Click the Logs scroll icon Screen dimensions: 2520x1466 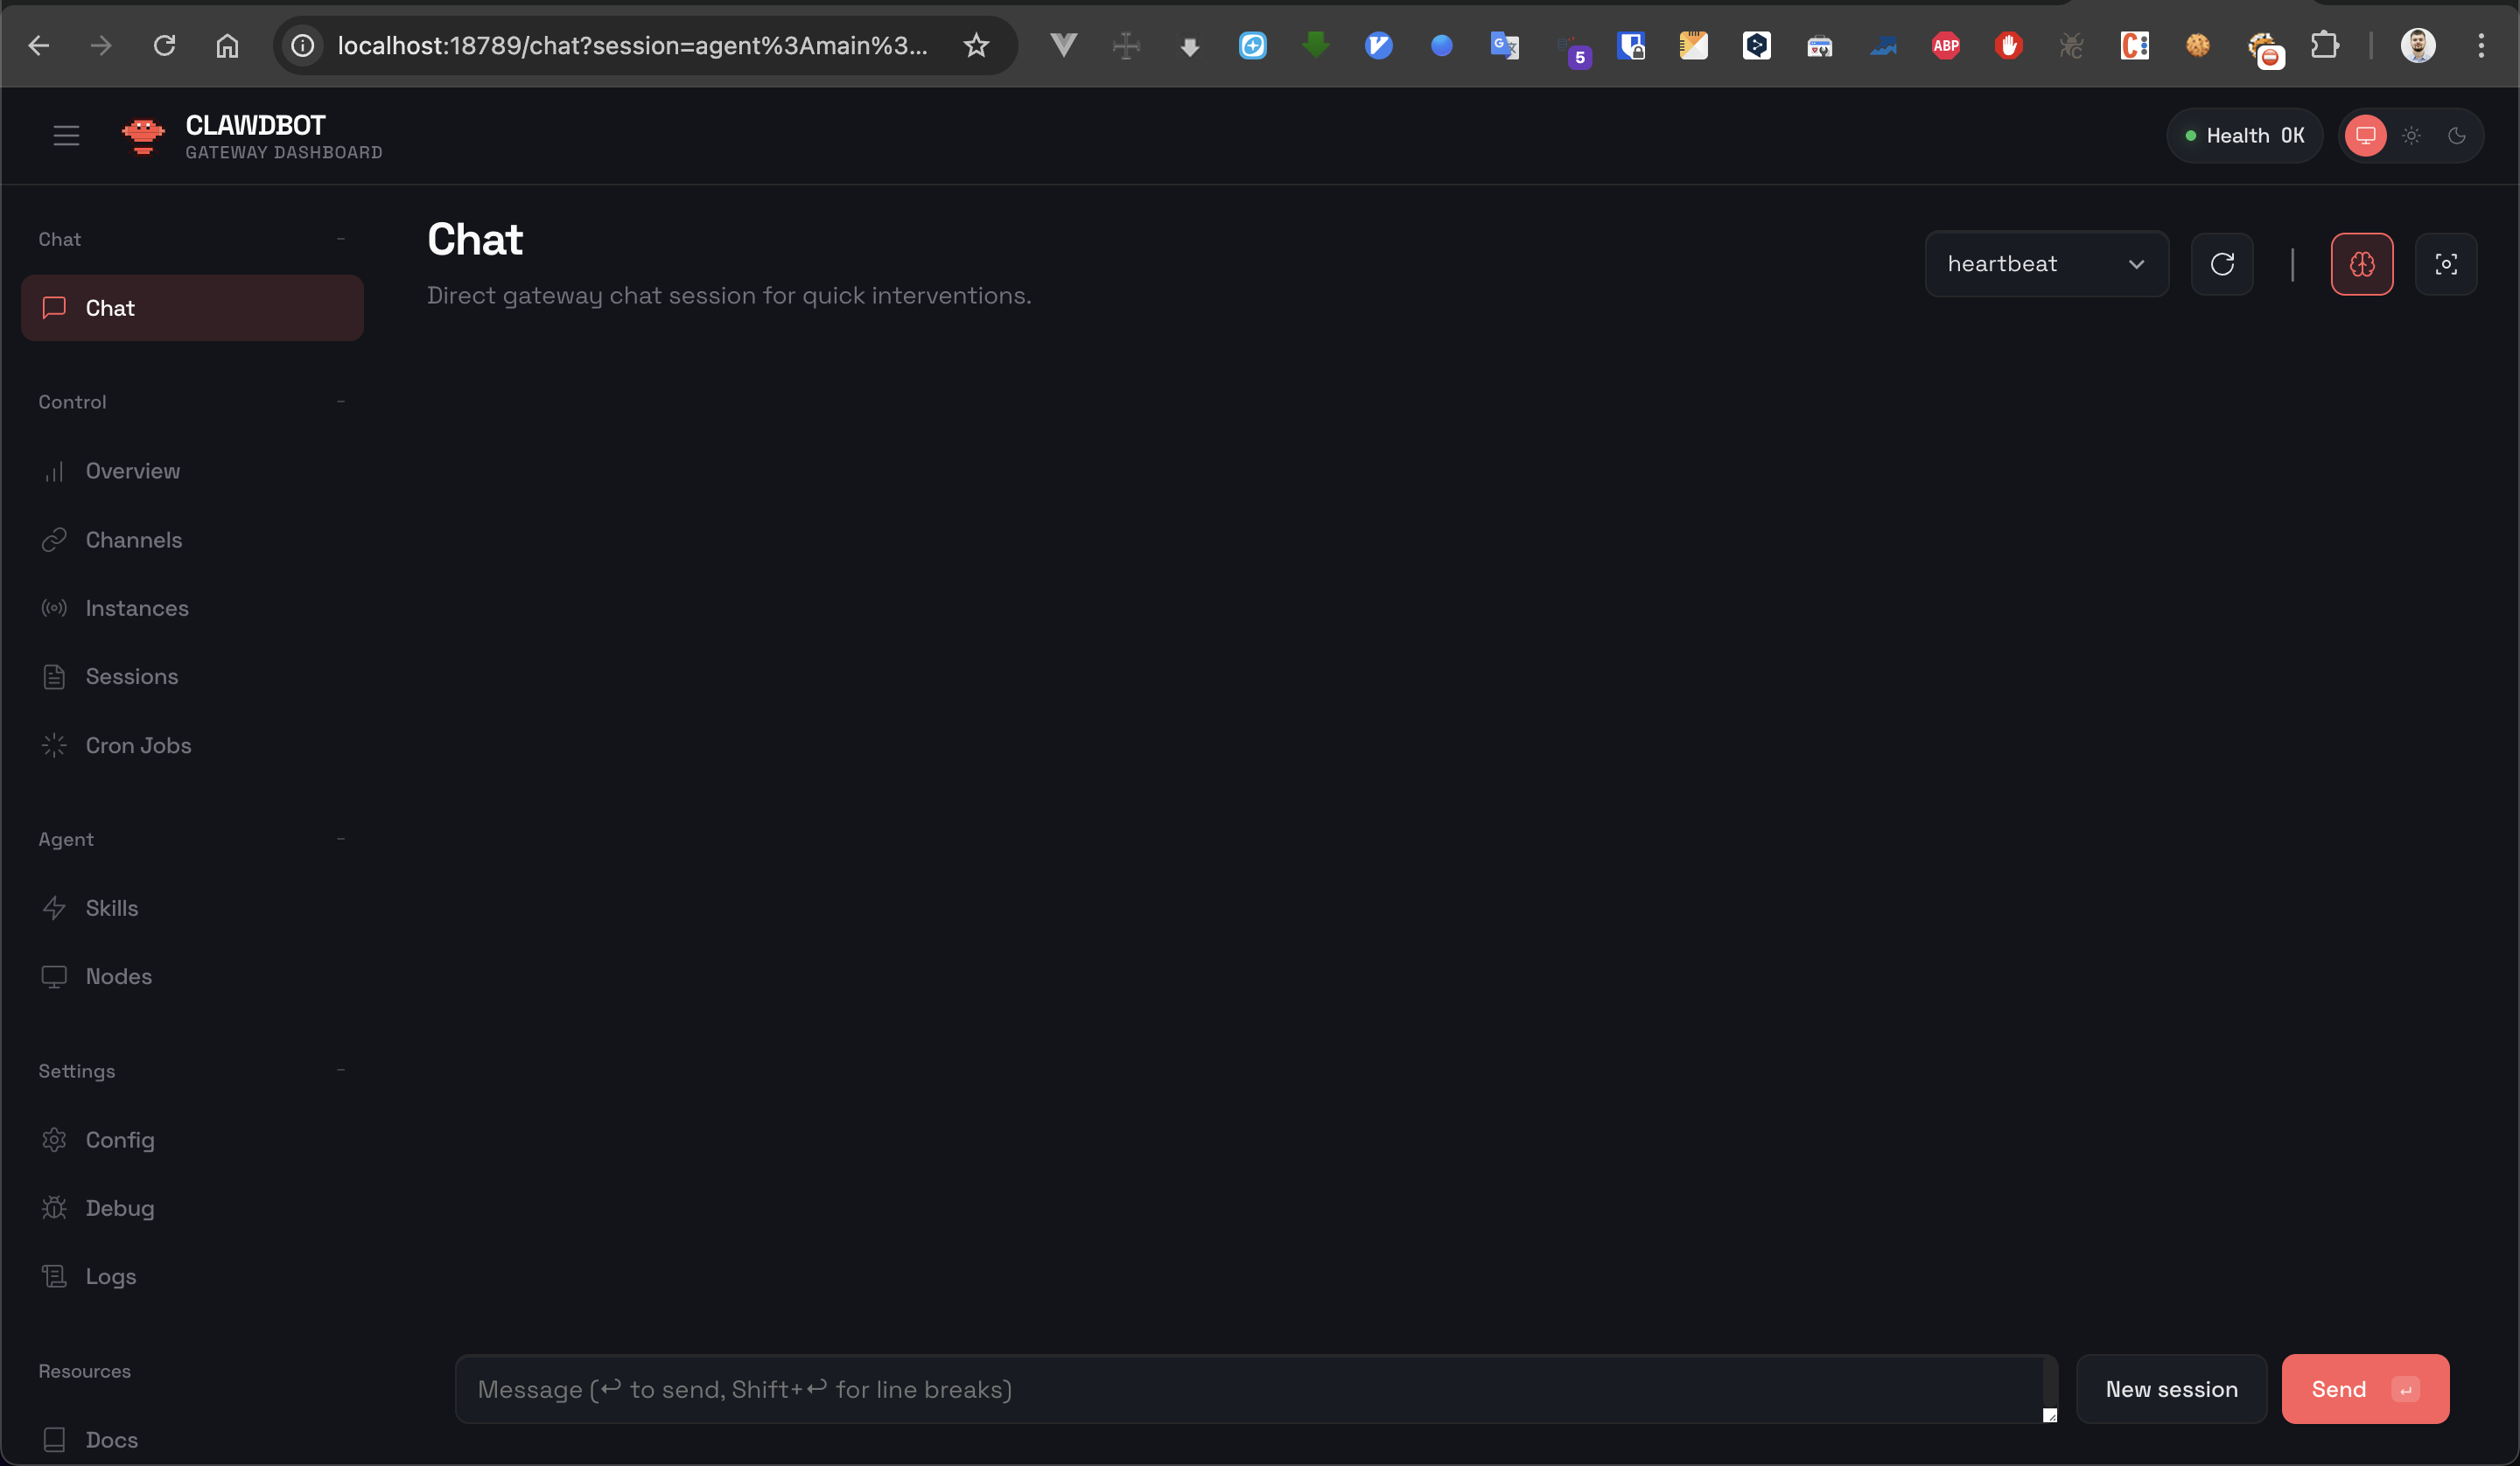pyautogui.click(x=54, y=1276)
